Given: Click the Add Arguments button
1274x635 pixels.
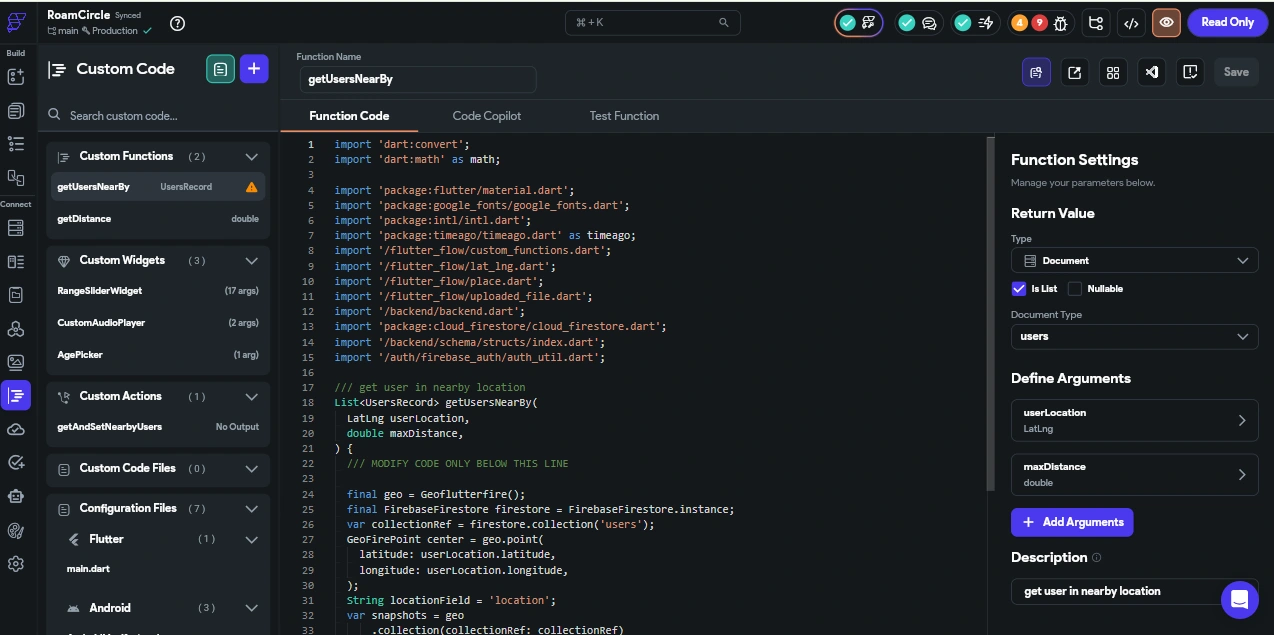Looking at the screenshot, I should point(1072,522).
